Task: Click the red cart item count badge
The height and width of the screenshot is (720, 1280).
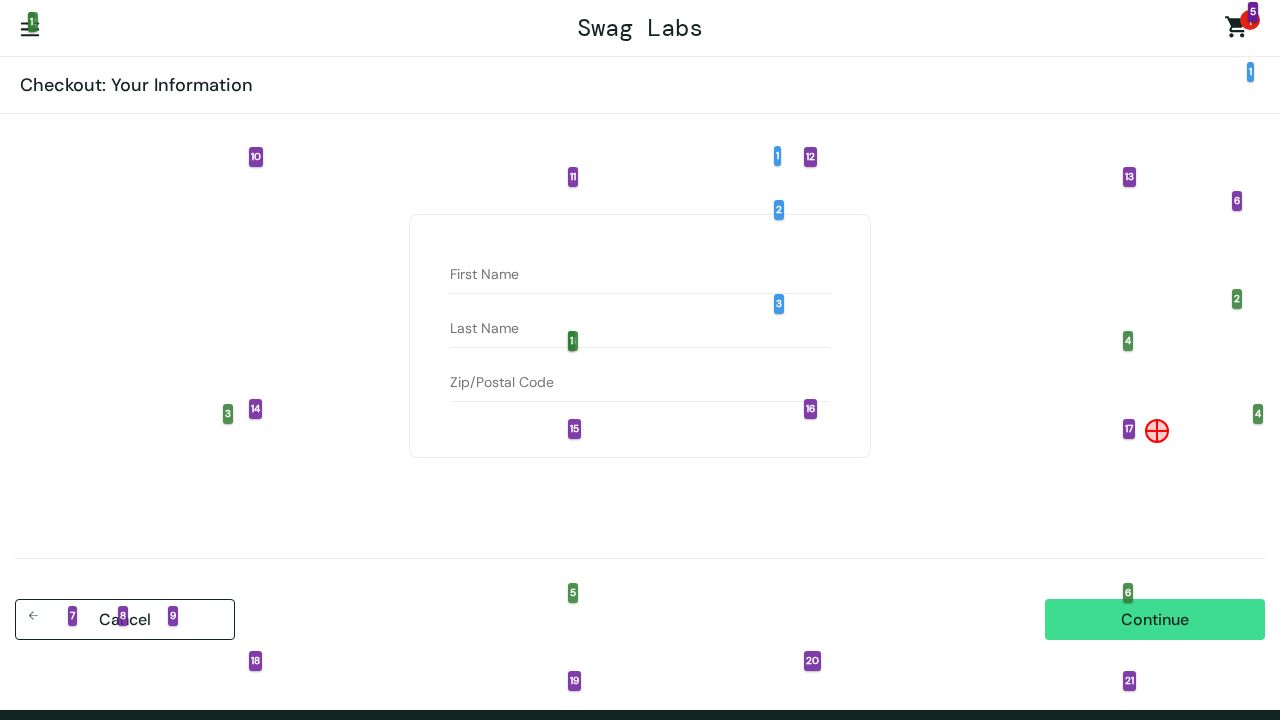Action: [x=1250, y=21]
